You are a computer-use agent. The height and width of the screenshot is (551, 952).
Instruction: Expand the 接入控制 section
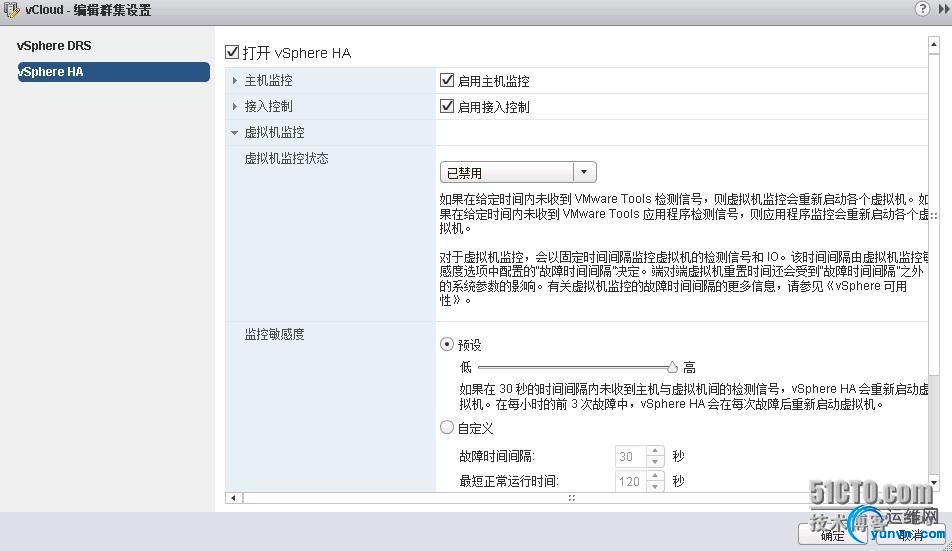click(x=235, y=106)
